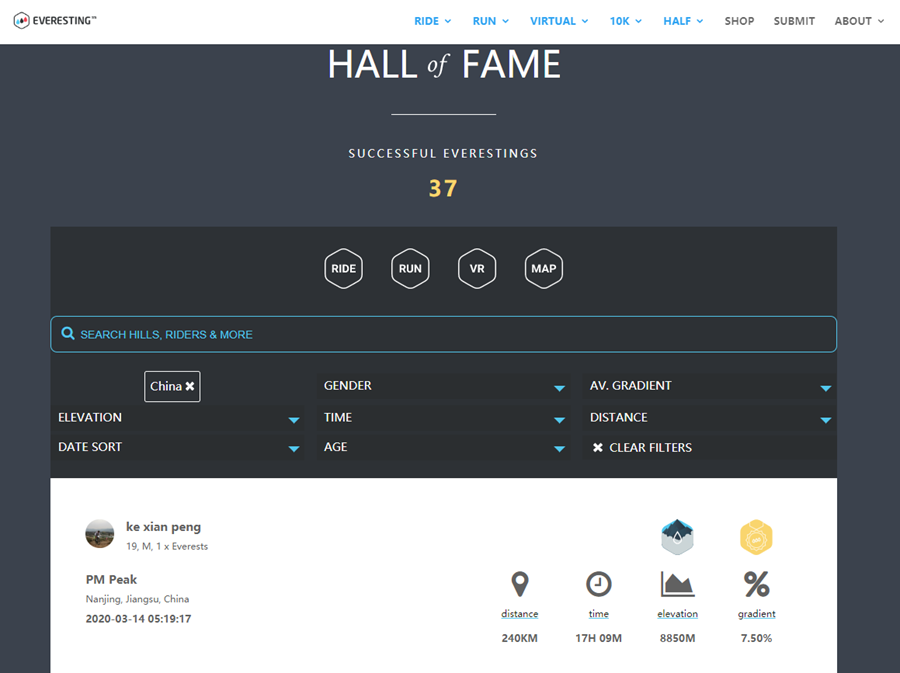Open the RUN navigation menu

(491, 21)
